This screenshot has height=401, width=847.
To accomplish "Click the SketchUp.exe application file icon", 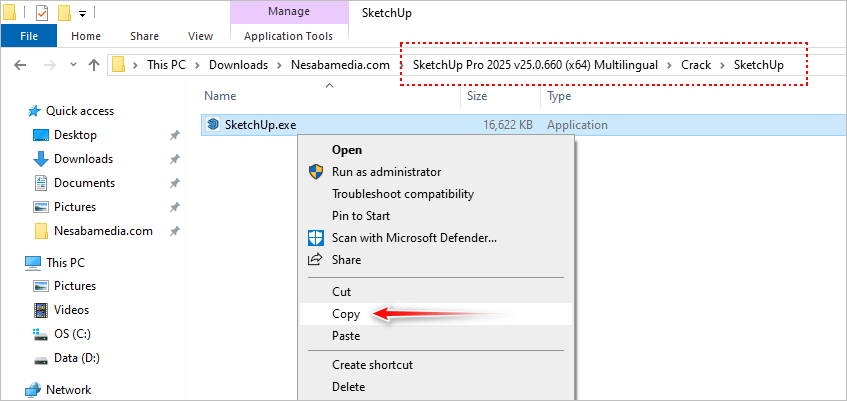I will (x=214, y=125).
